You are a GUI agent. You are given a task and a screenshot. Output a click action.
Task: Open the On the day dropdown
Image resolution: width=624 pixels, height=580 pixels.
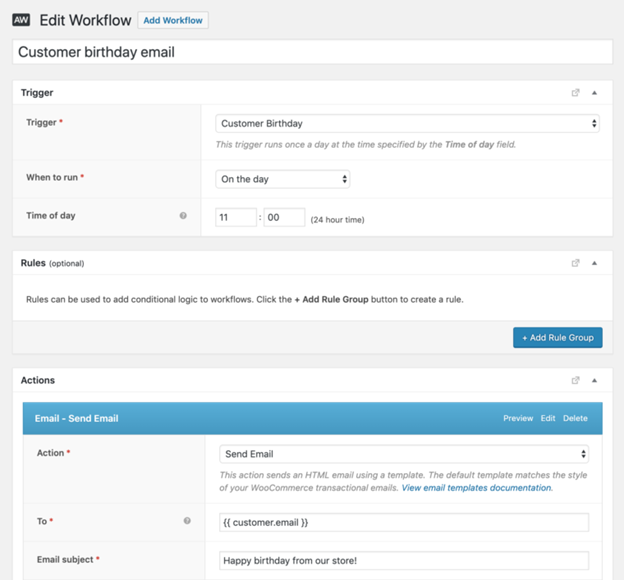pyautogui.click(x=283, y=179)
